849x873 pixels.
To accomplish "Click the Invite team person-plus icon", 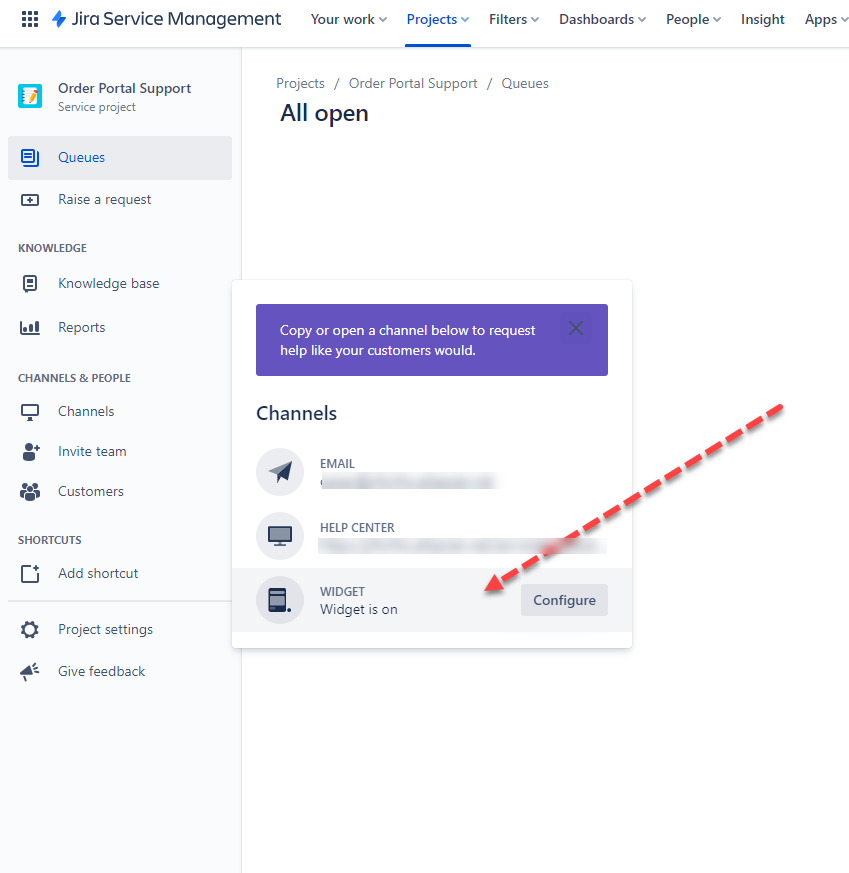I will pyautogui.click(x=31, y=452).
